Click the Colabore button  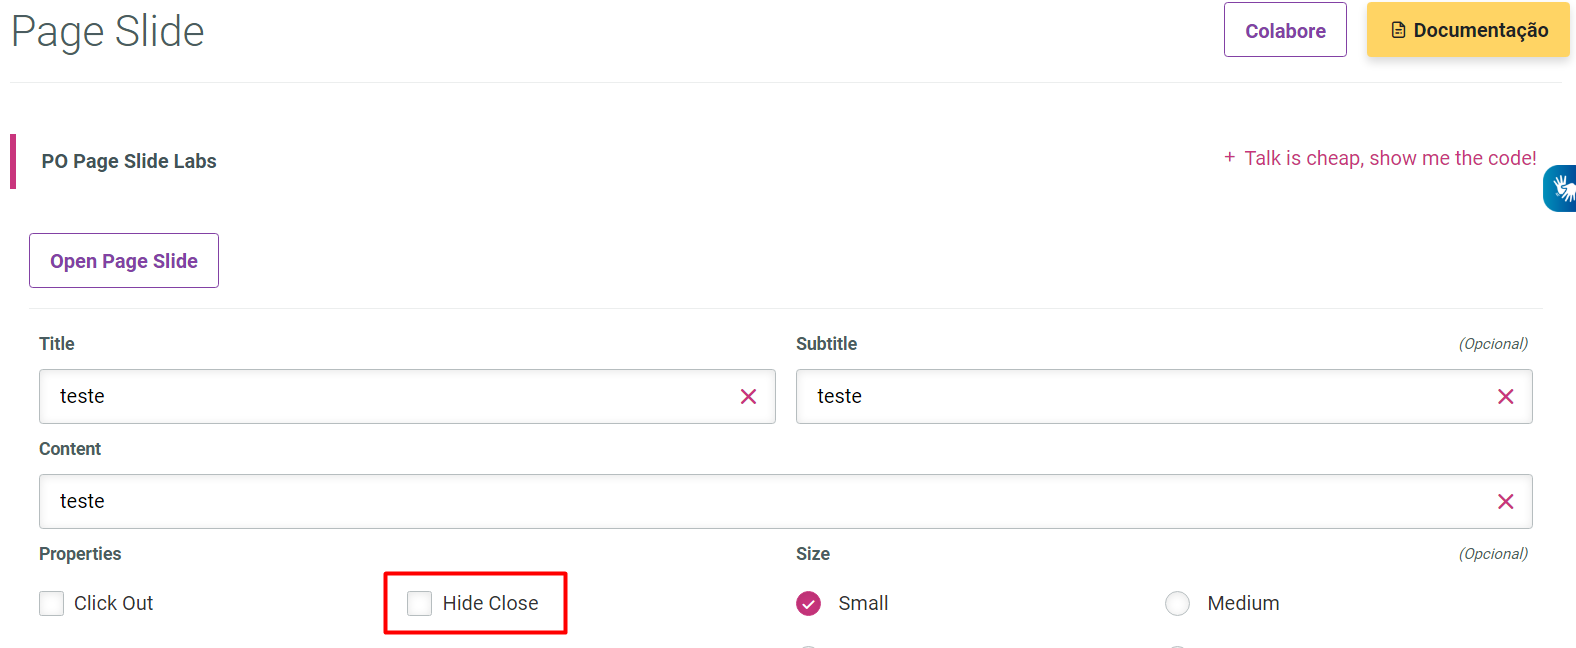pos(1285,29)
